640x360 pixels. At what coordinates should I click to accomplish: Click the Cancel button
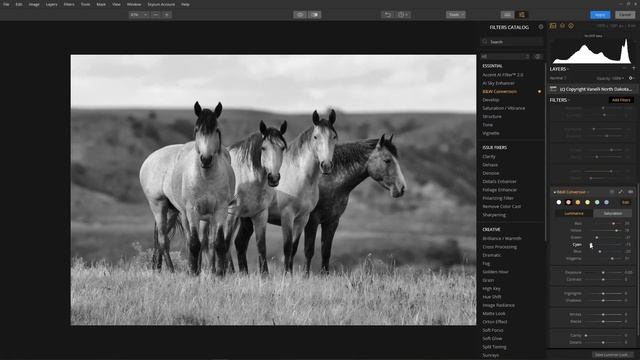tap(625, 15)
